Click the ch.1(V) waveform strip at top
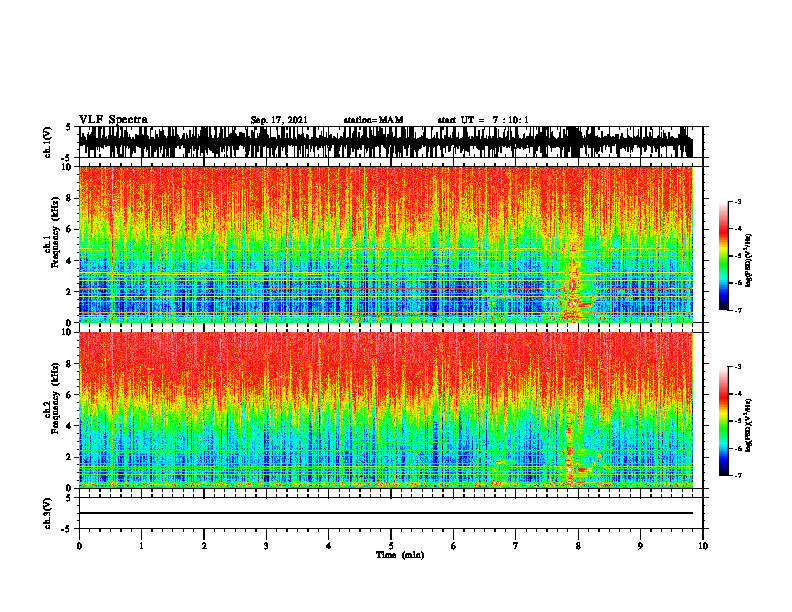This screenshot has width=792, height=612. pos(386,142)
